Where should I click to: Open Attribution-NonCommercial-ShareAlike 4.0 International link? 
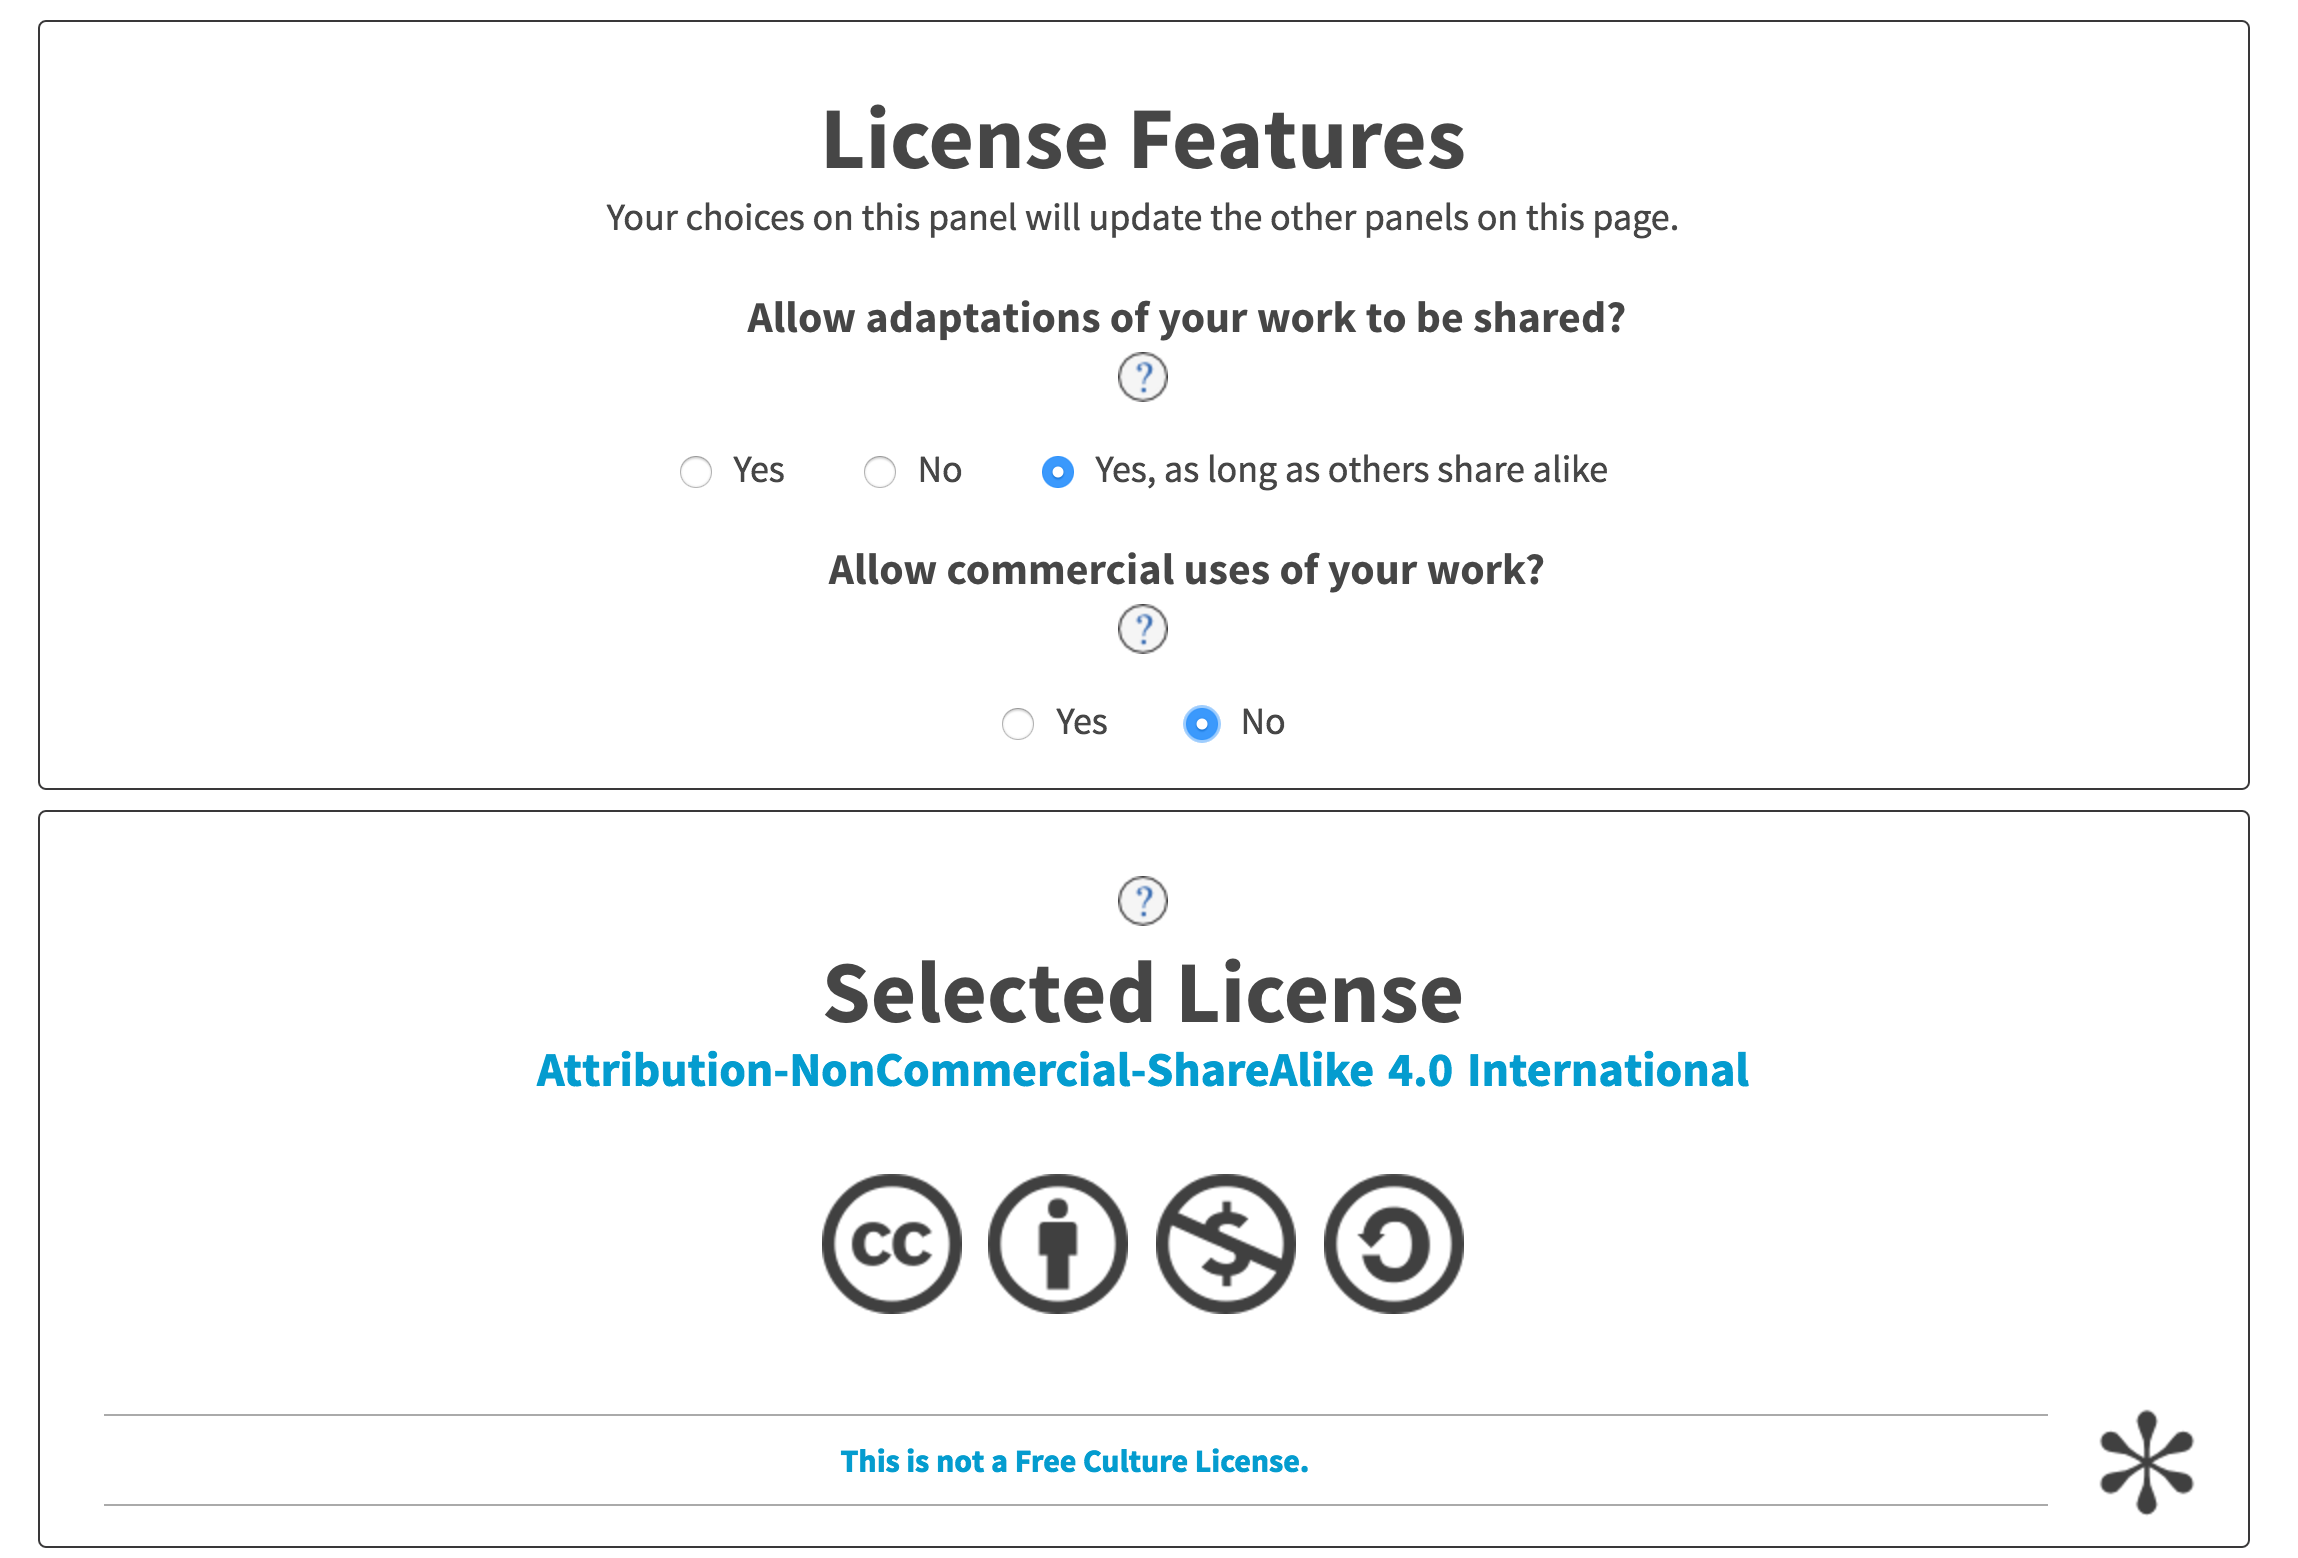pyautogui.click(x=1142, y=1070)
